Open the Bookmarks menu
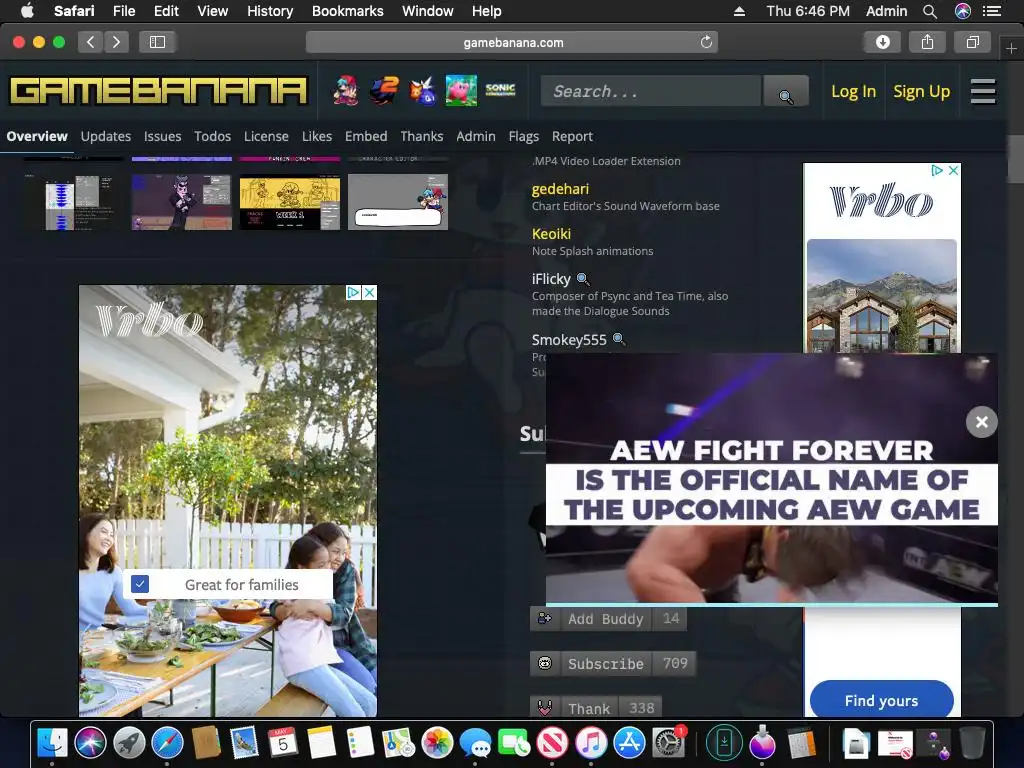 [x=347, y=11]
